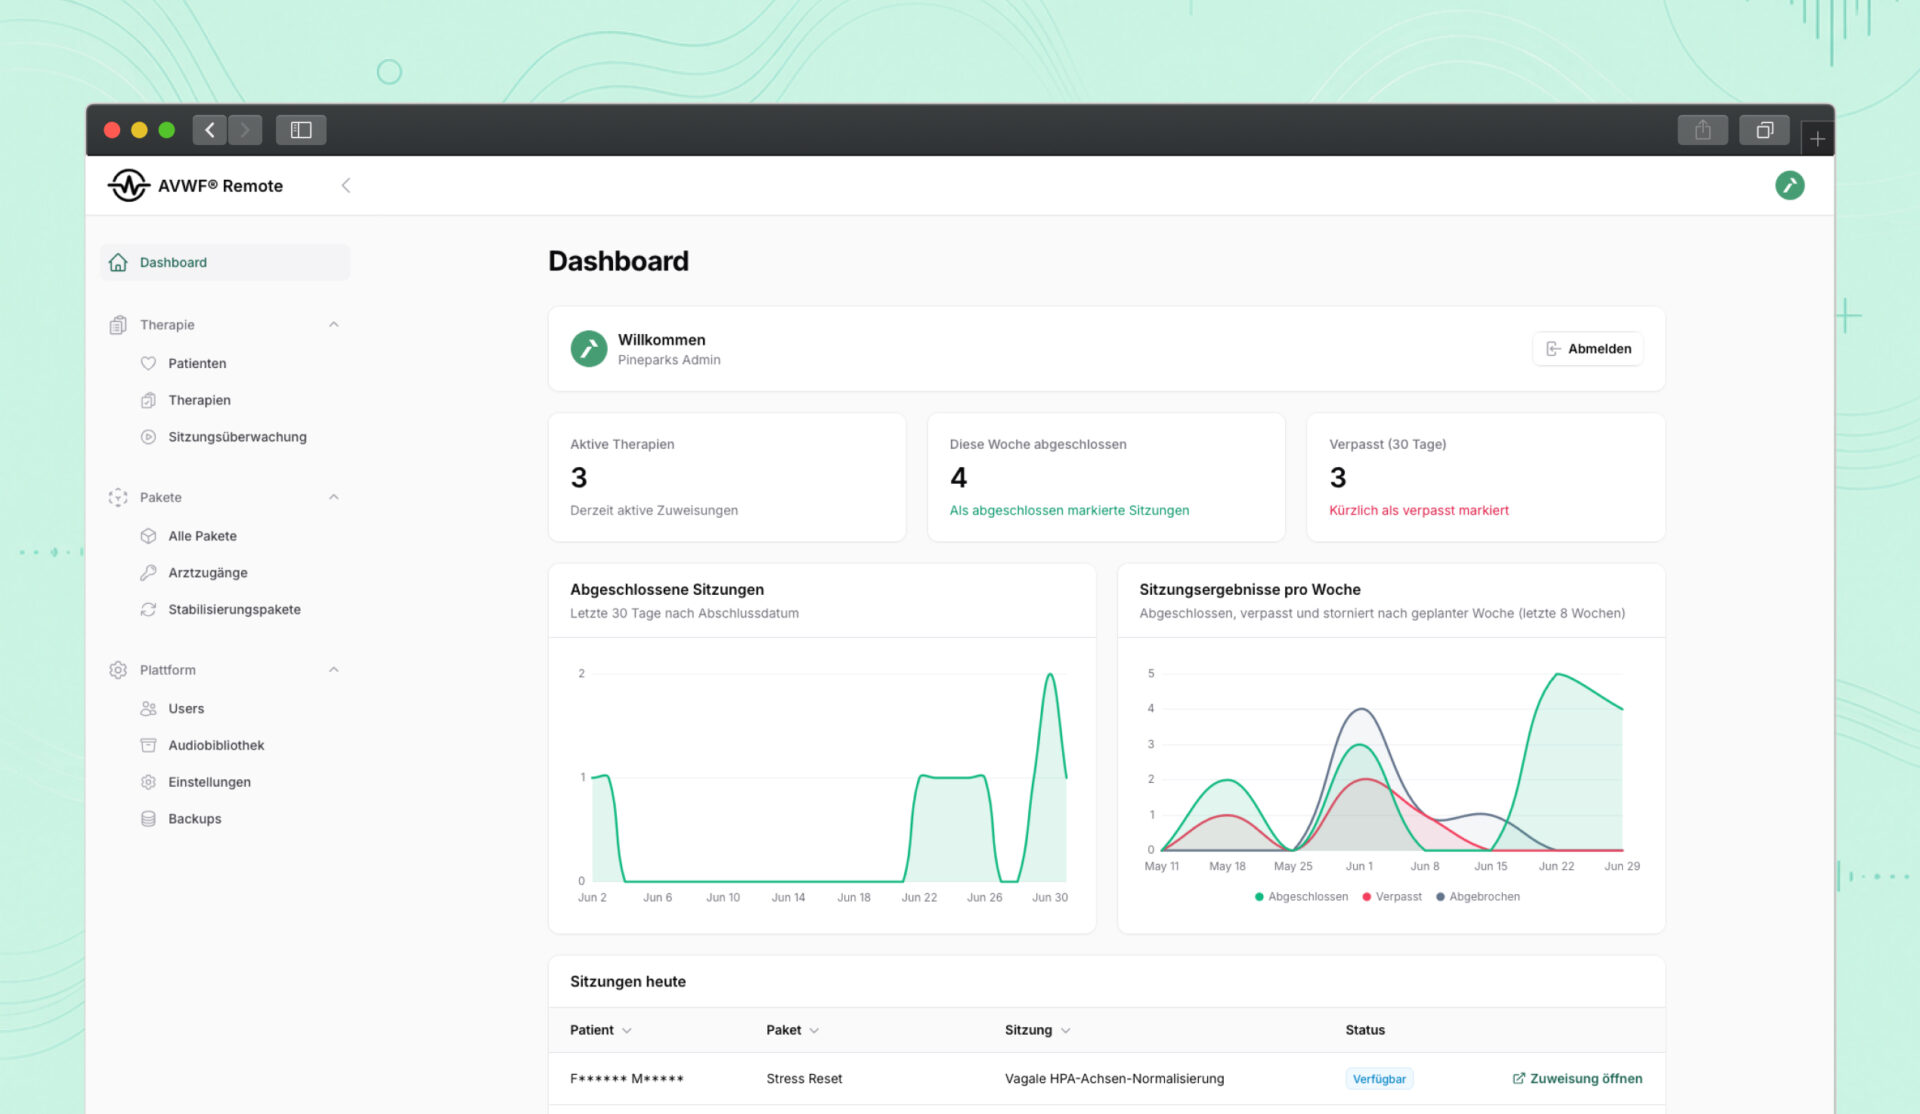
Task: Click the Sitzungsergebnisse pro Woche title
Action: click(1250, 590)
